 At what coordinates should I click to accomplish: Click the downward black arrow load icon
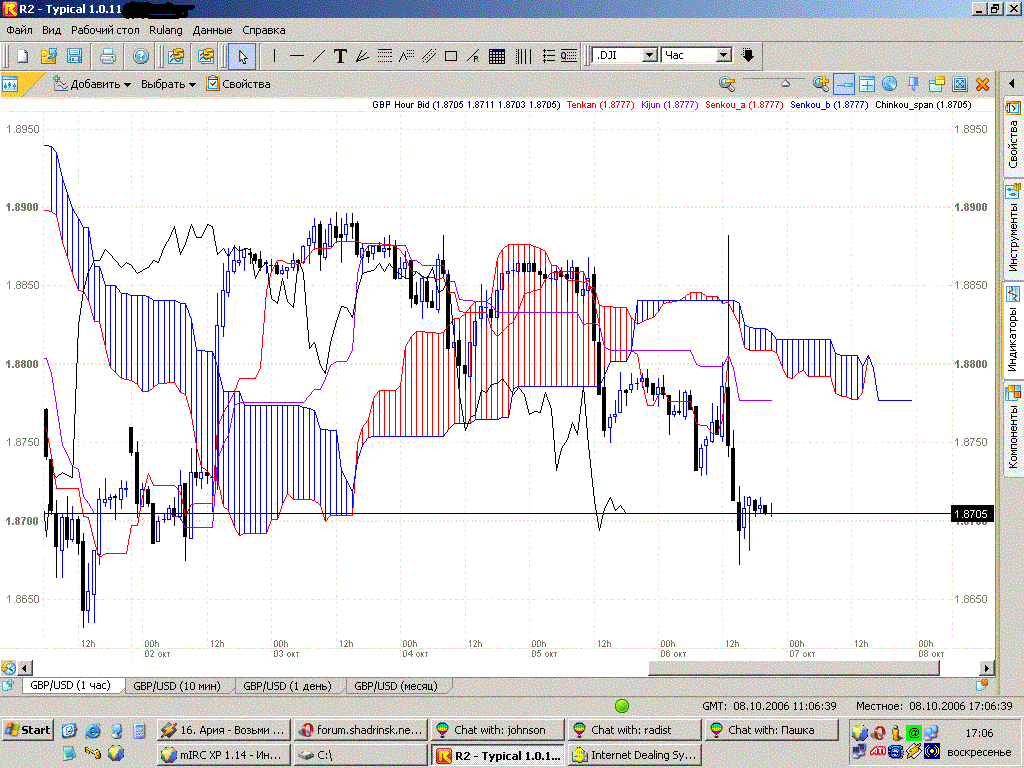coord(748,56)
